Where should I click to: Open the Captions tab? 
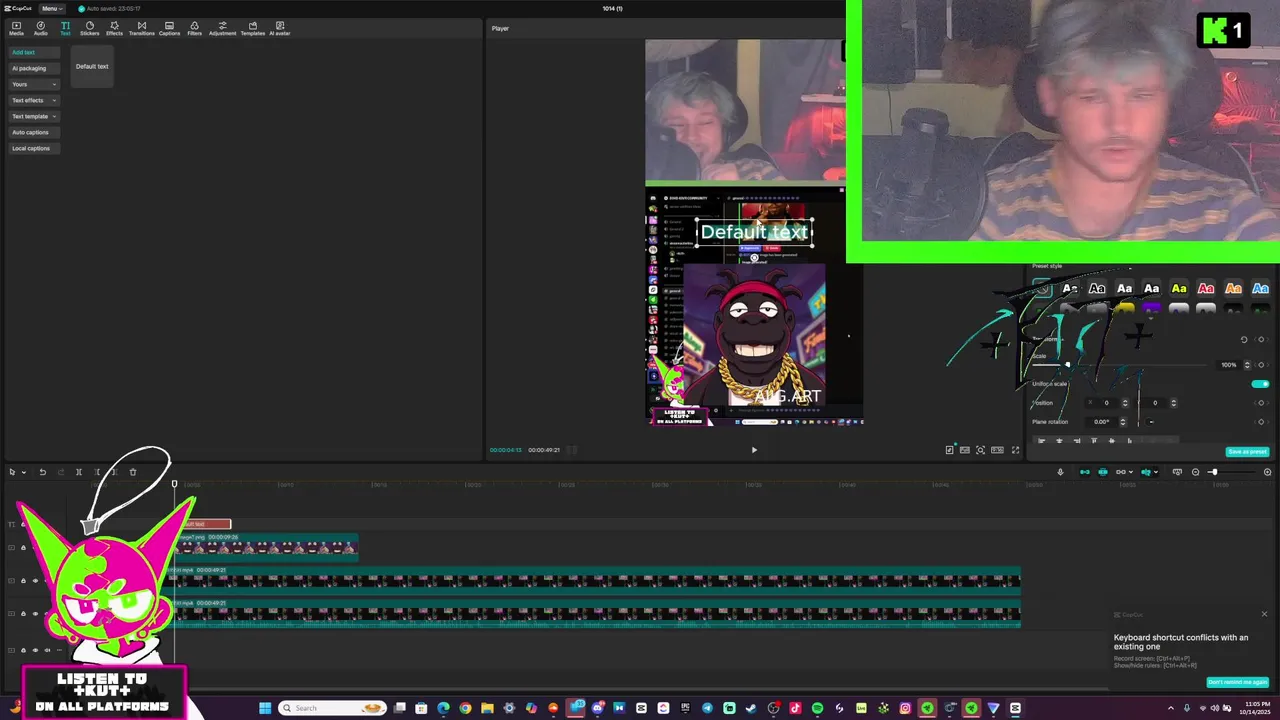point(169,28)
